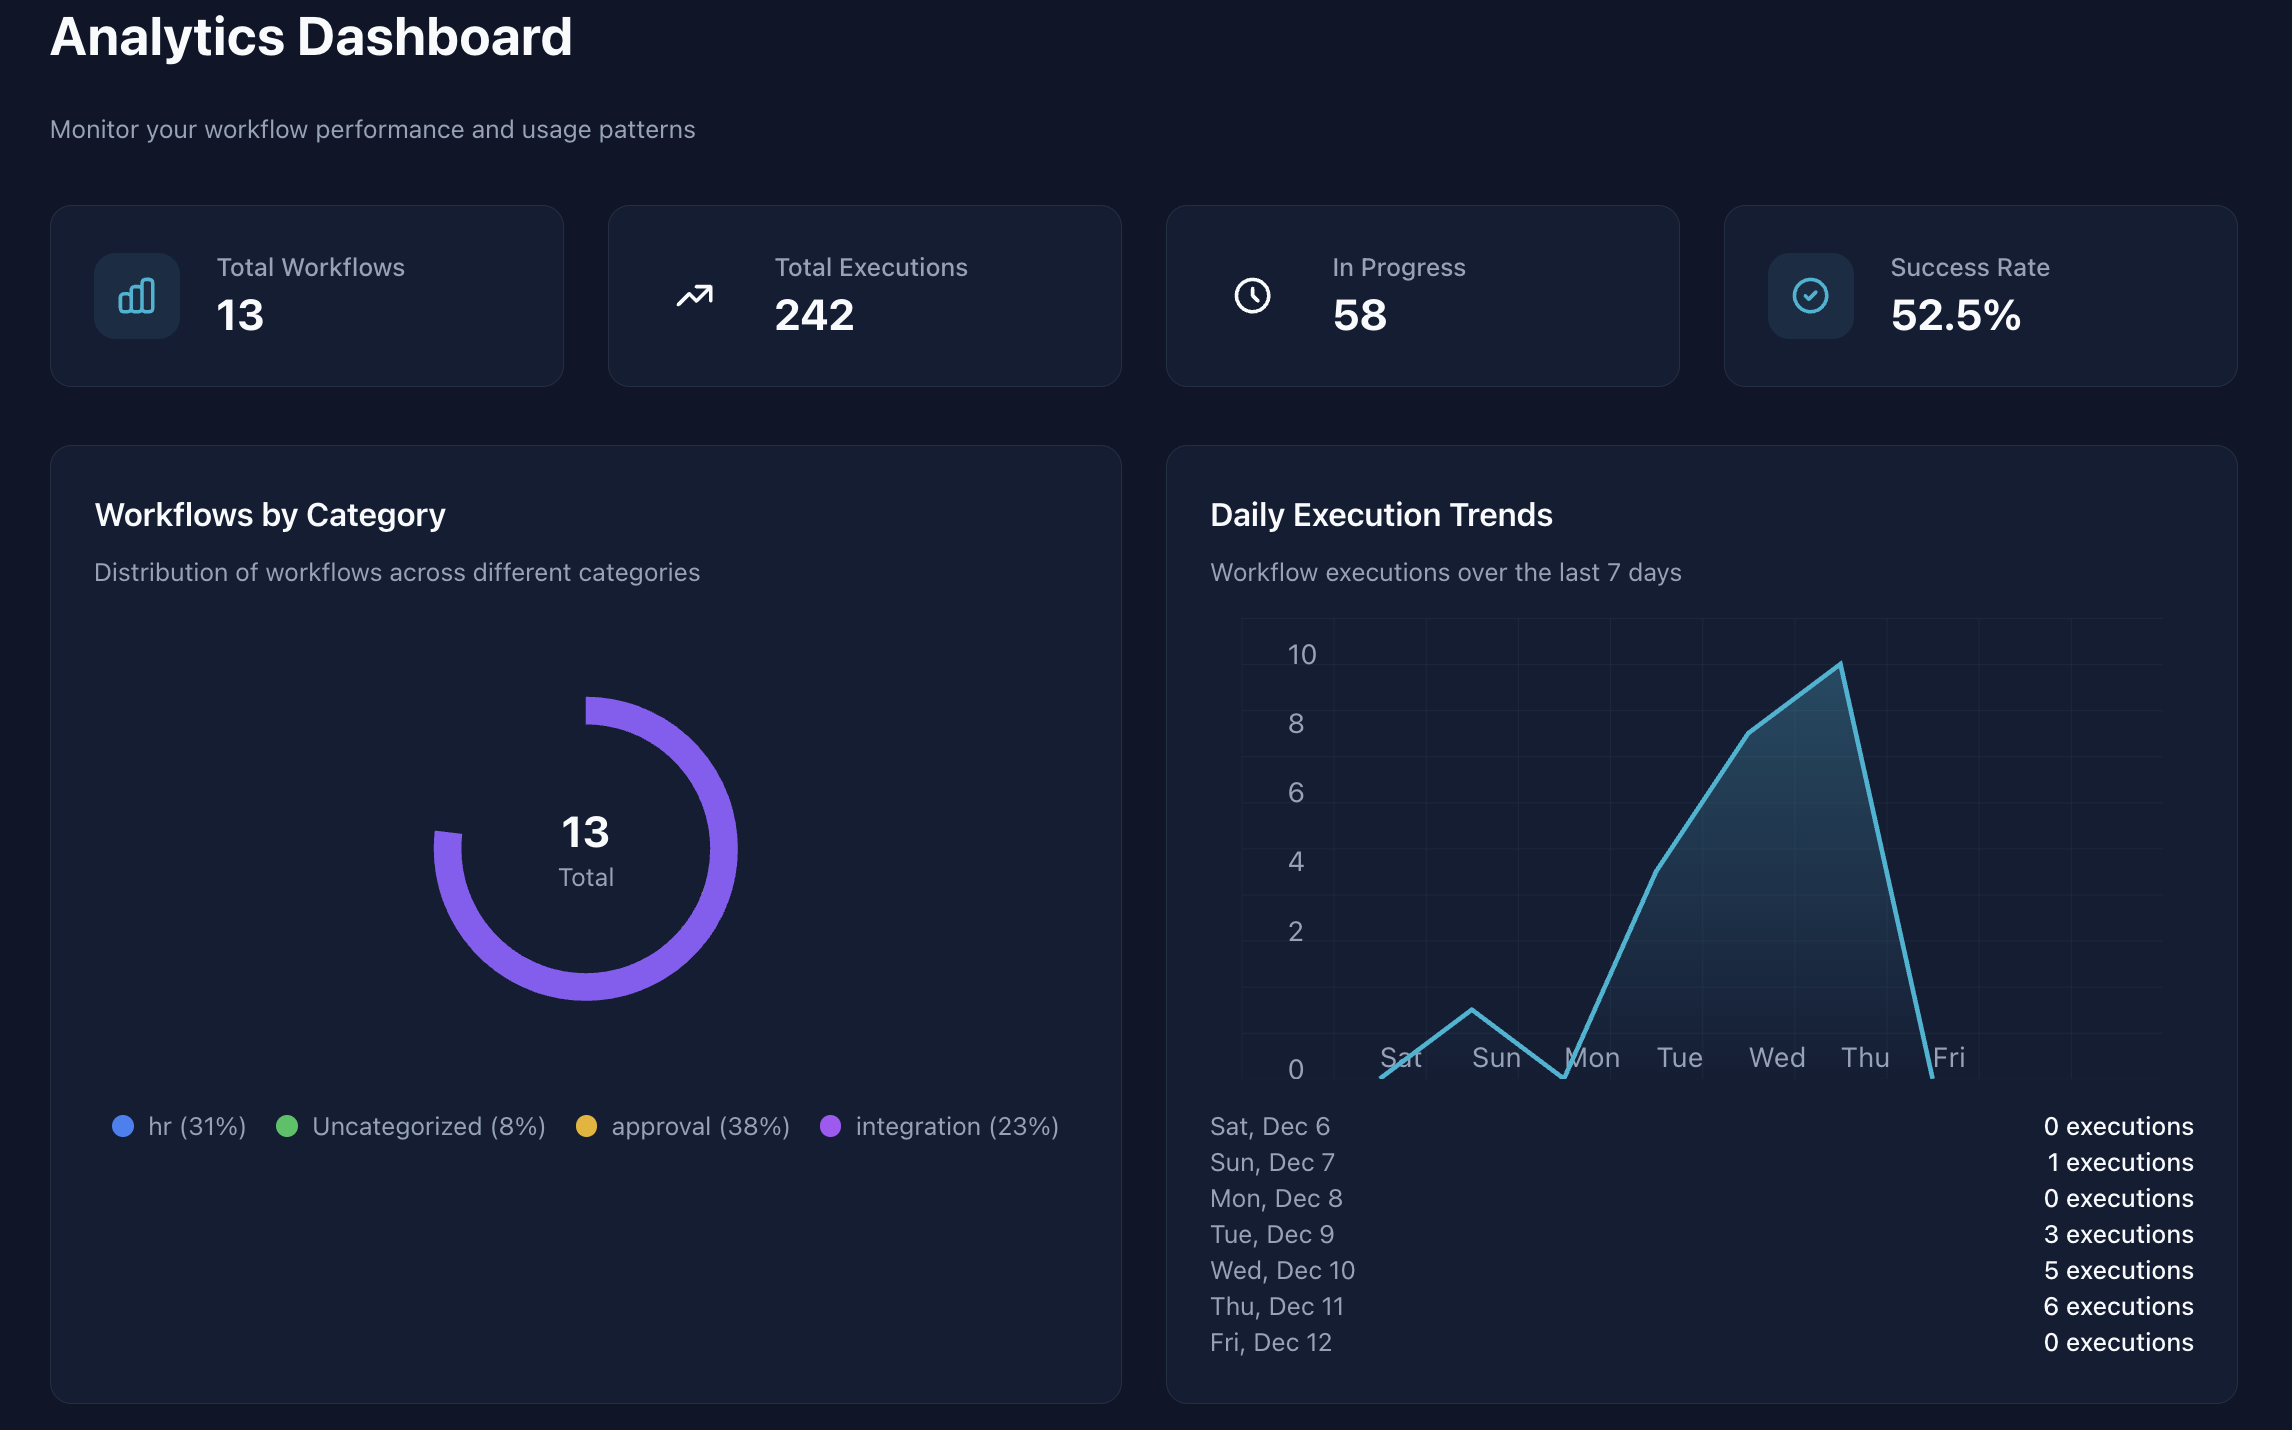
Task: Select the blue hr legend dot
Action: coord(122,1126)
